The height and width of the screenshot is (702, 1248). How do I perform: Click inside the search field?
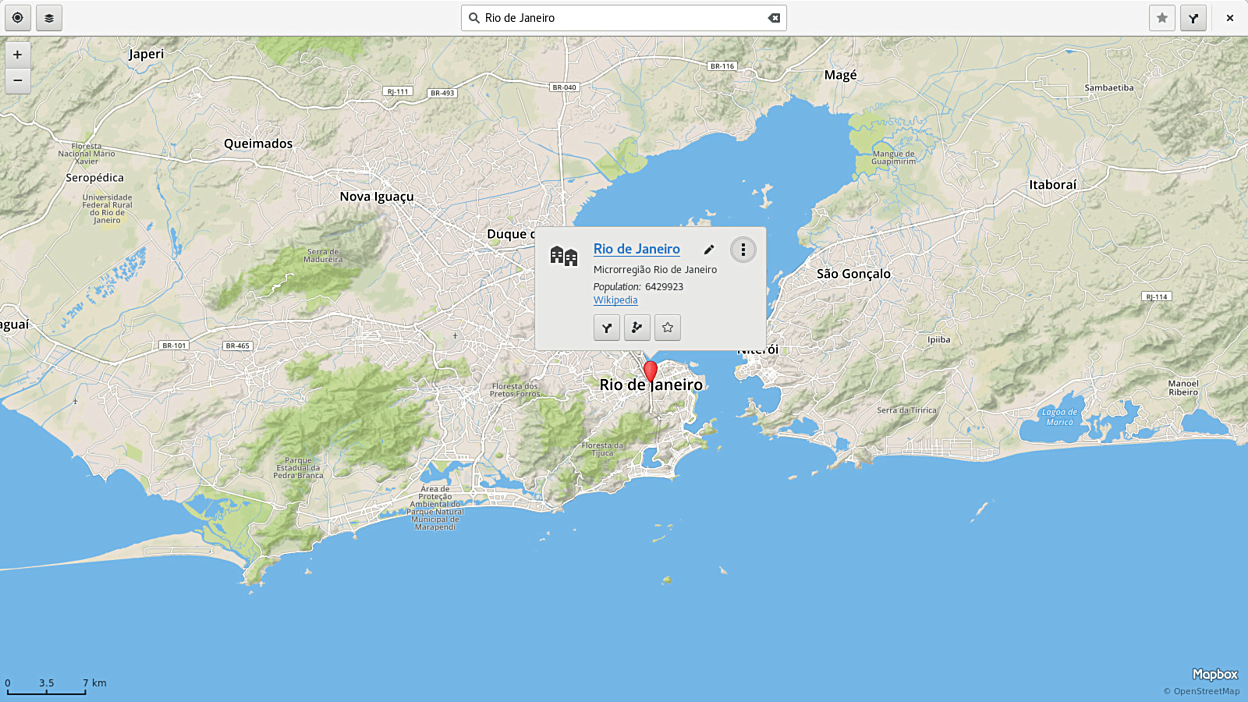(620, 18)
